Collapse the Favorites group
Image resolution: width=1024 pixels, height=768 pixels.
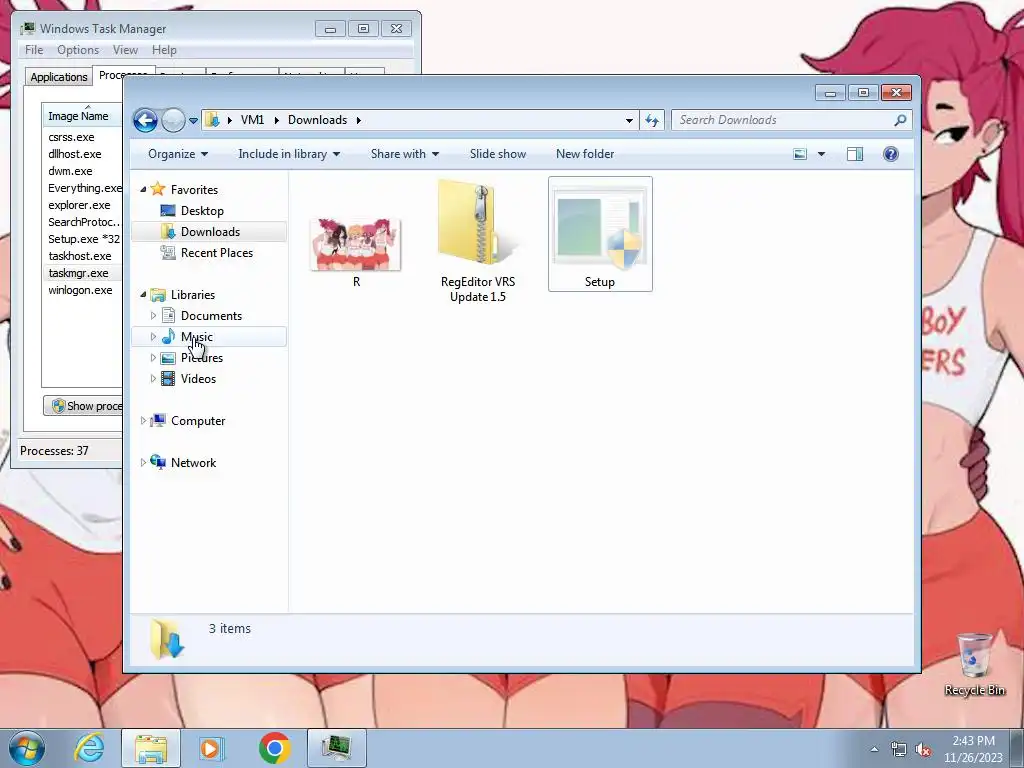coord(144,189)
